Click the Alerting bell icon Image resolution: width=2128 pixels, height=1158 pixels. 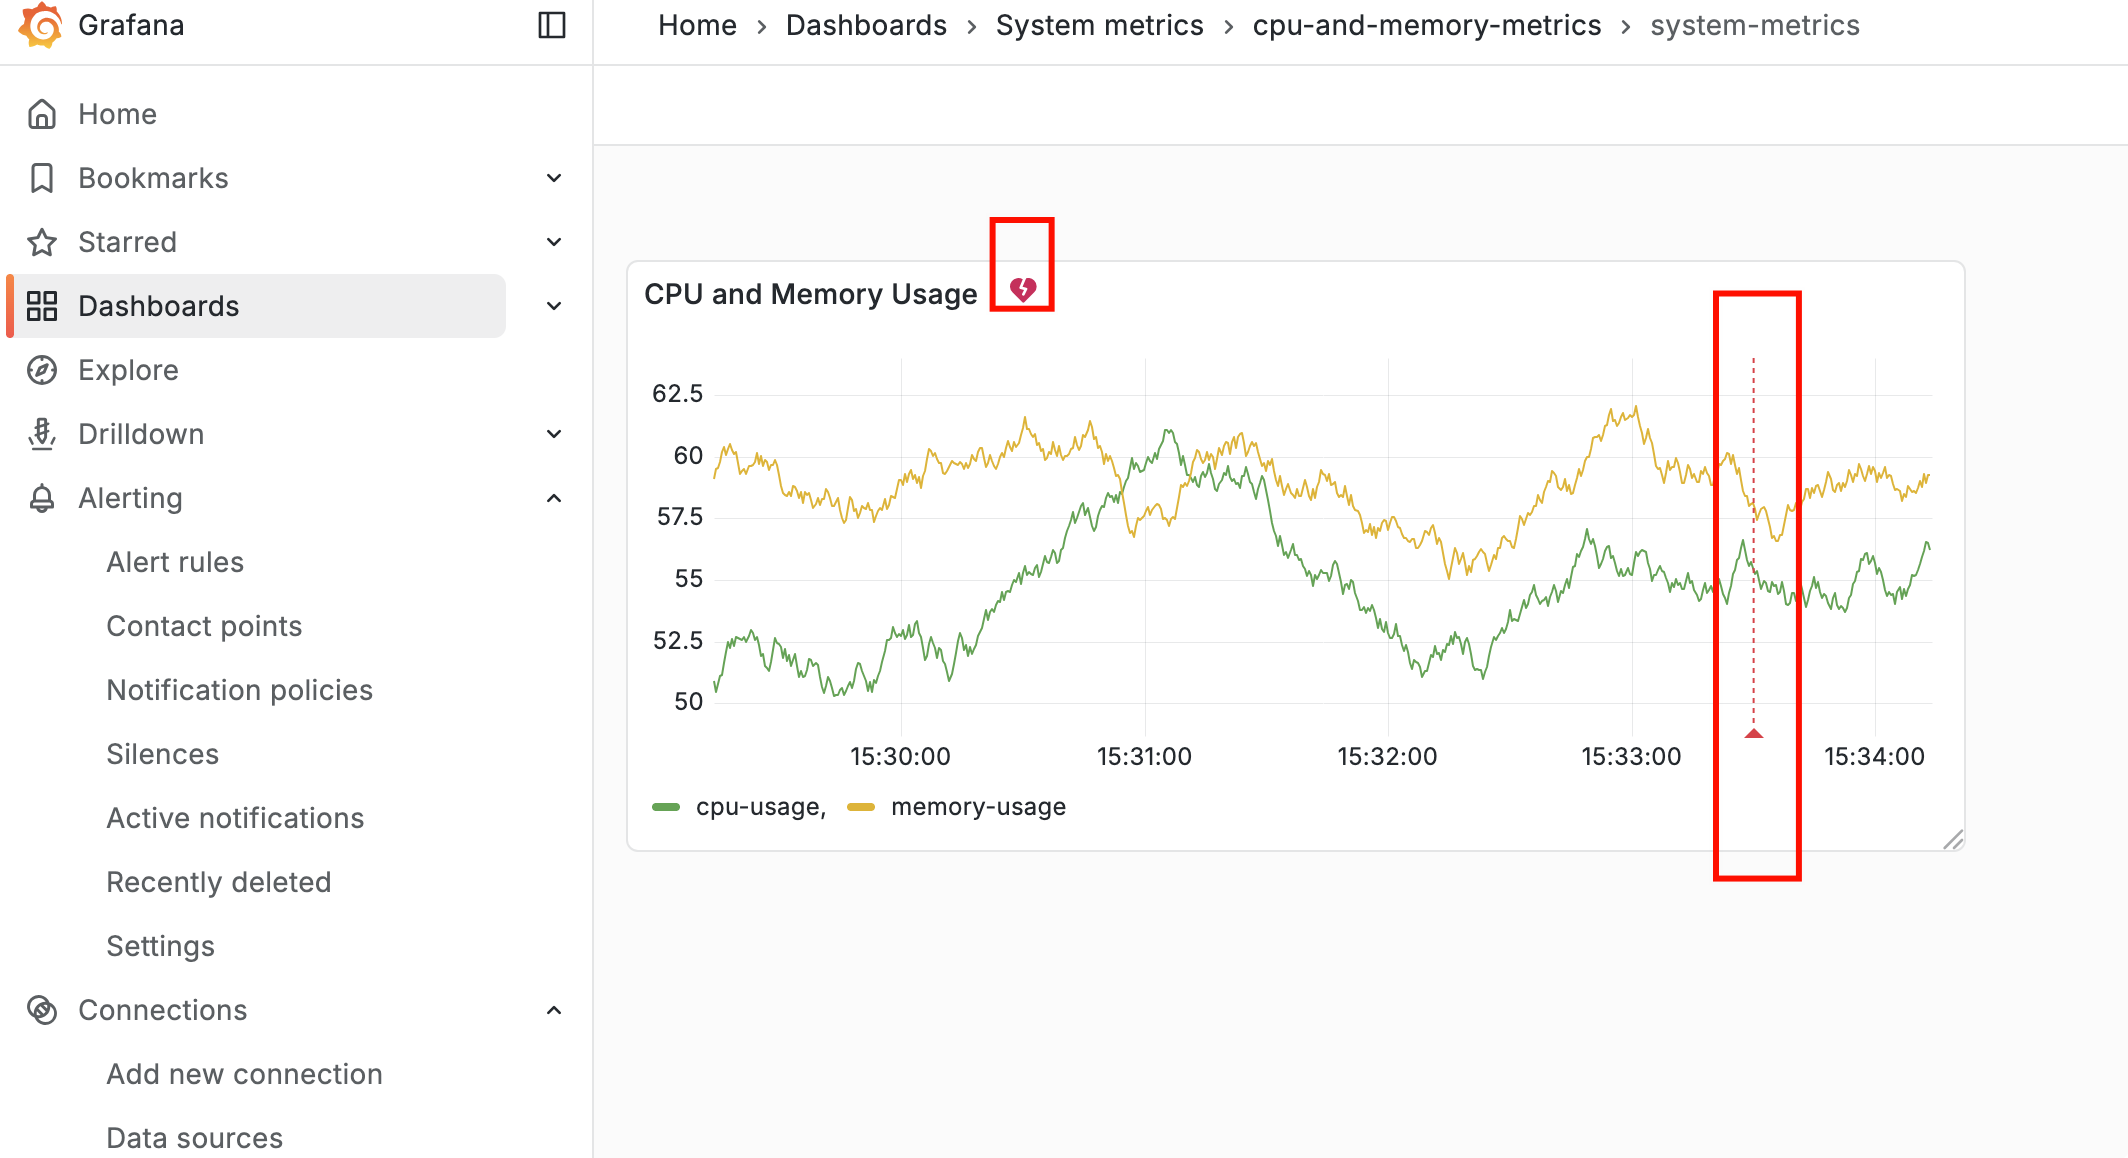point(42,498)
